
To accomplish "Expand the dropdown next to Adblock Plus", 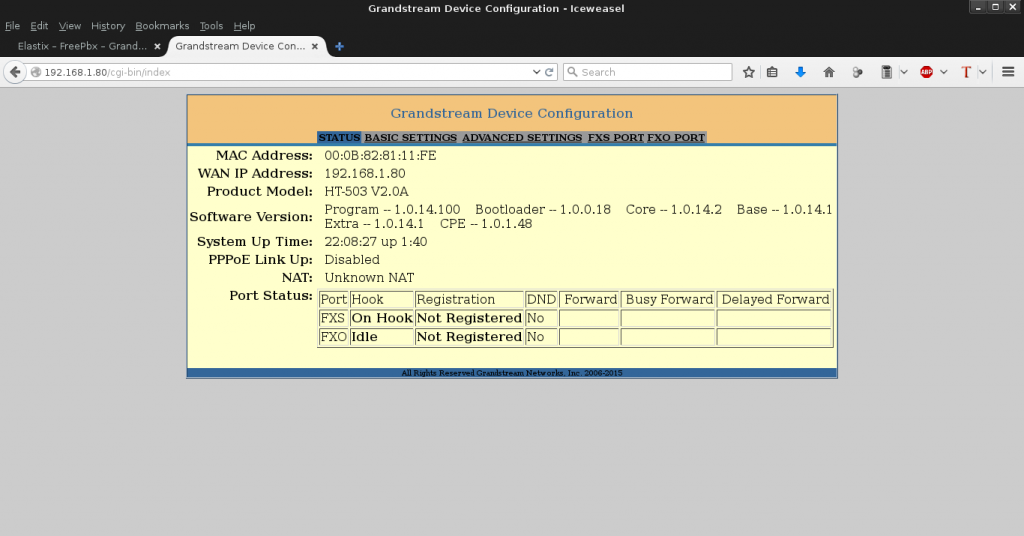I will [942, 72].
